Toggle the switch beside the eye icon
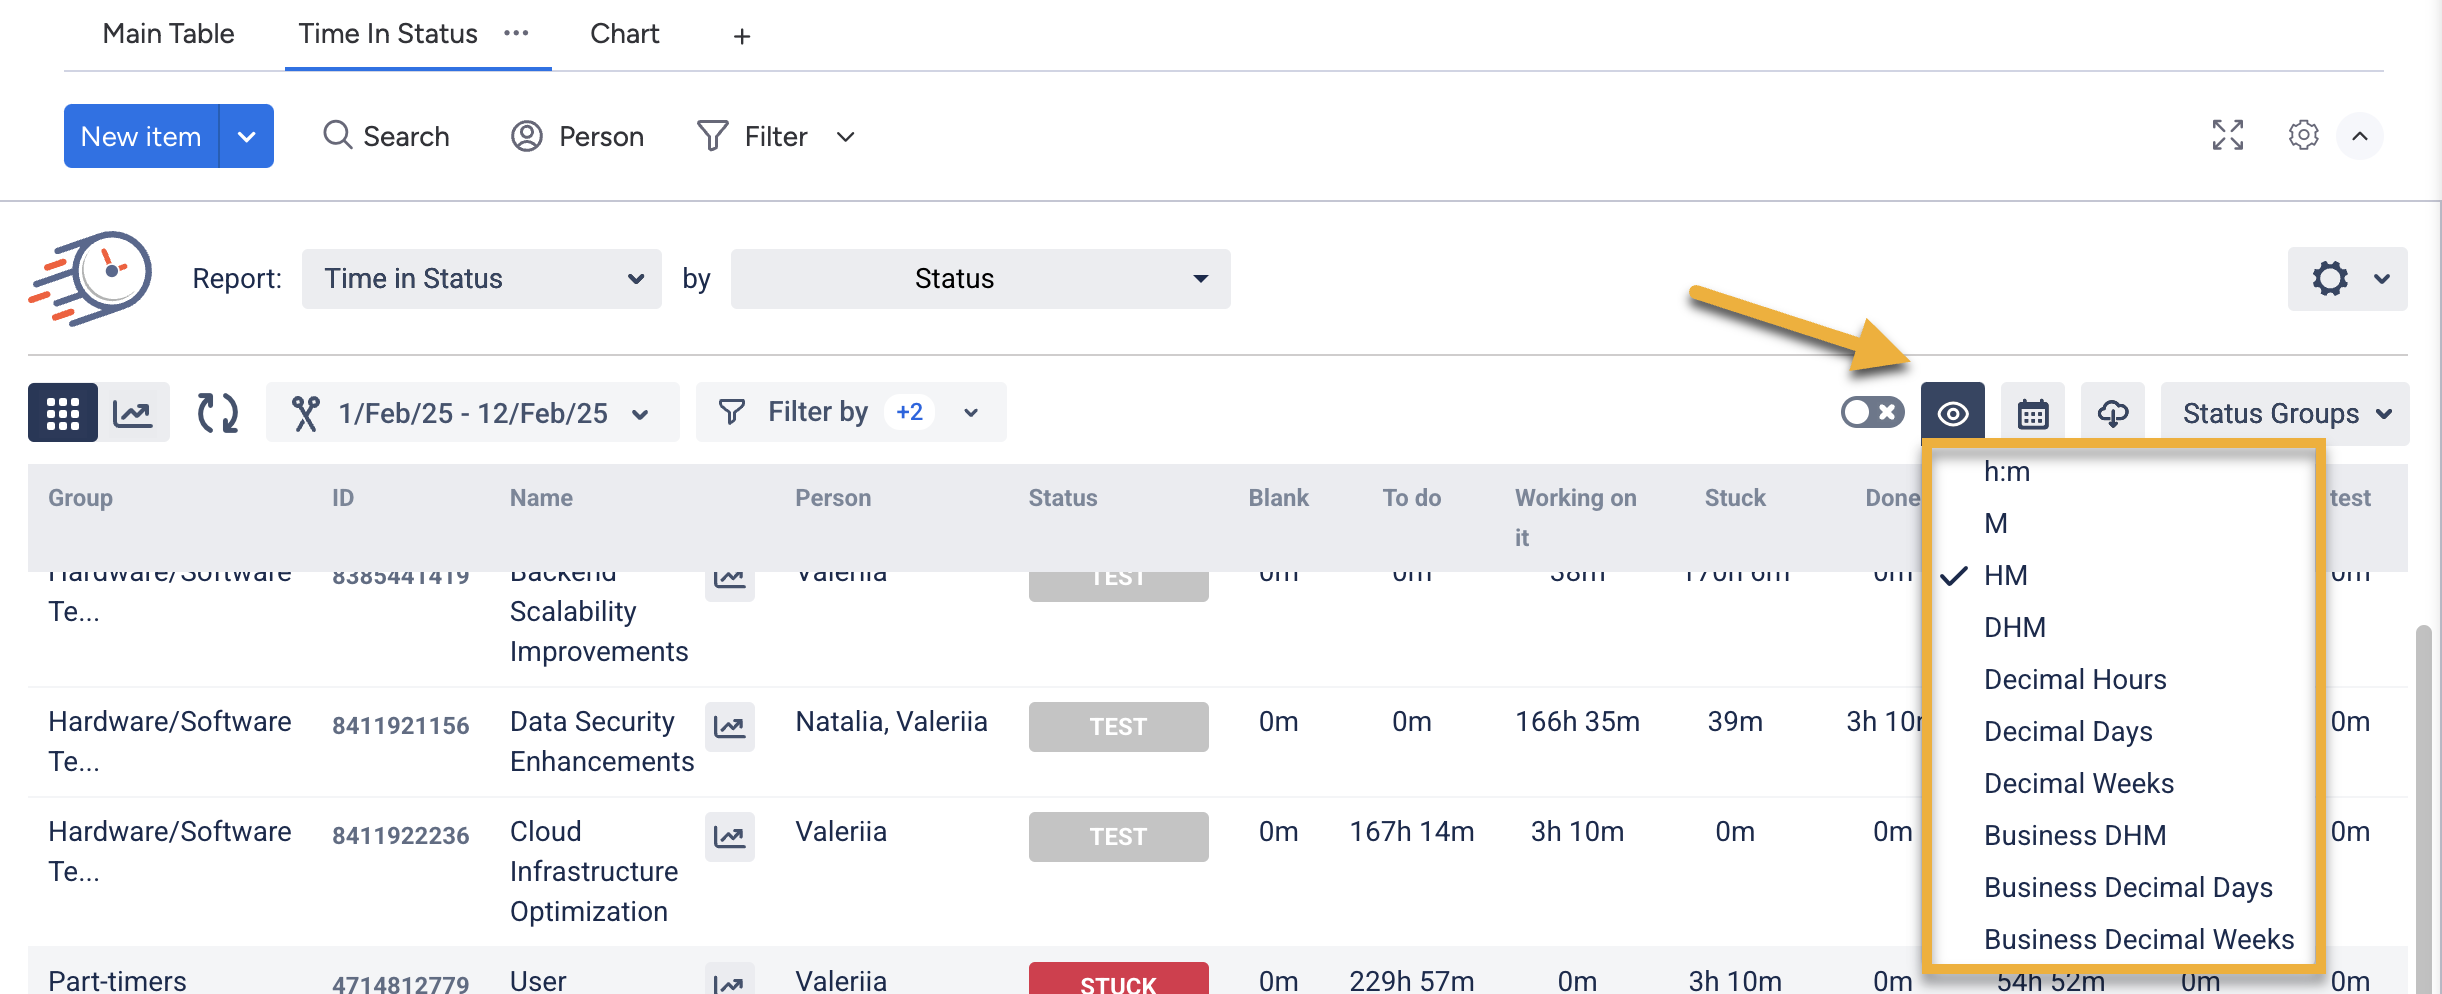This screenshot has height=994, width=2442. coord(1872,412)
